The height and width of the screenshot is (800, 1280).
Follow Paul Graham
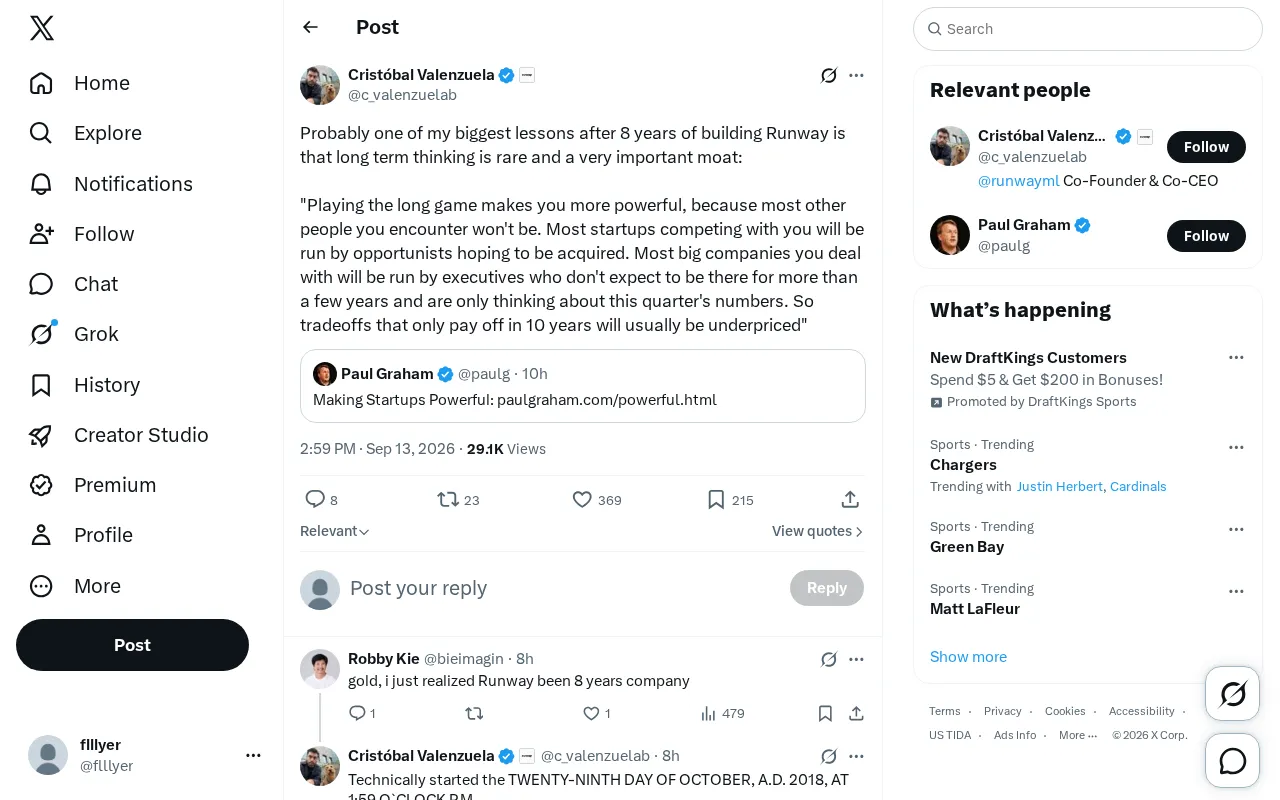click(x=1206, y=236)
